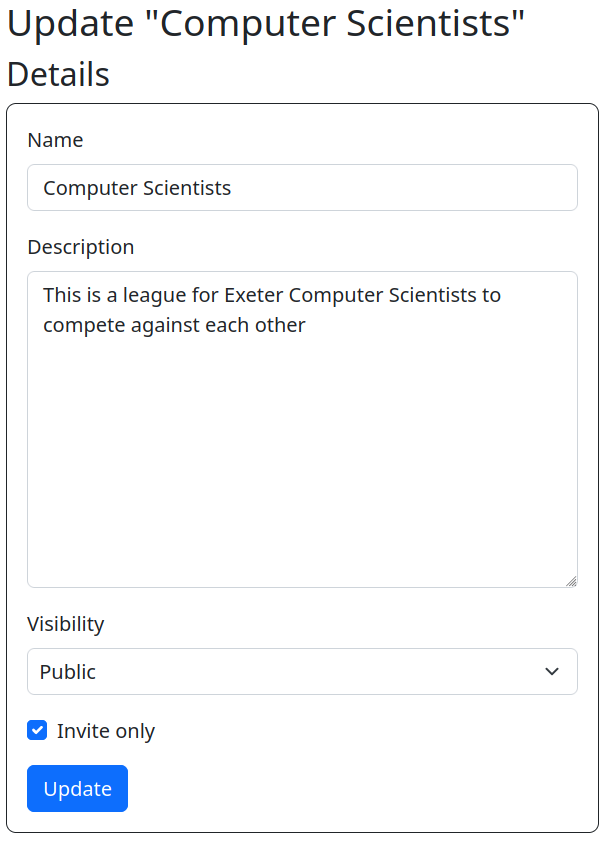The height and width of the screenshot is (848, 615).
Task: Click the "Name" field label
Action: pyautogui.click(x=55, y=140)
